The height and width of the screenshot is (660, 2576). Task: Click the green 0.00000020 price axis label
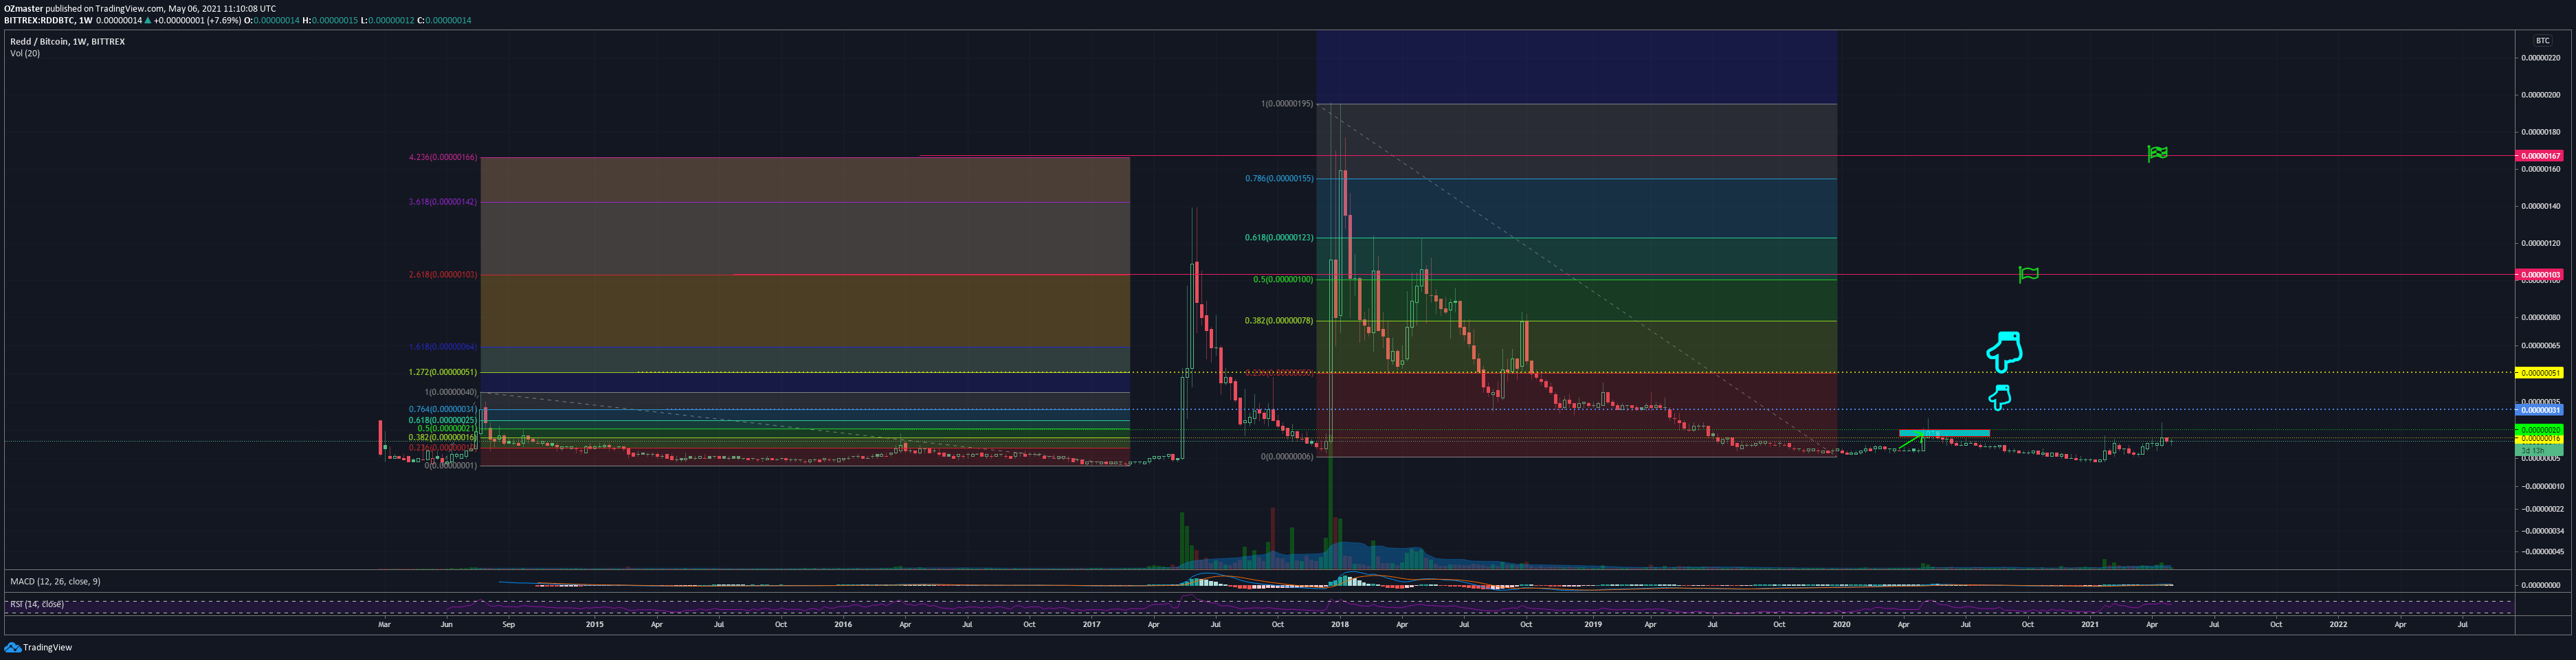[2539, 430]
